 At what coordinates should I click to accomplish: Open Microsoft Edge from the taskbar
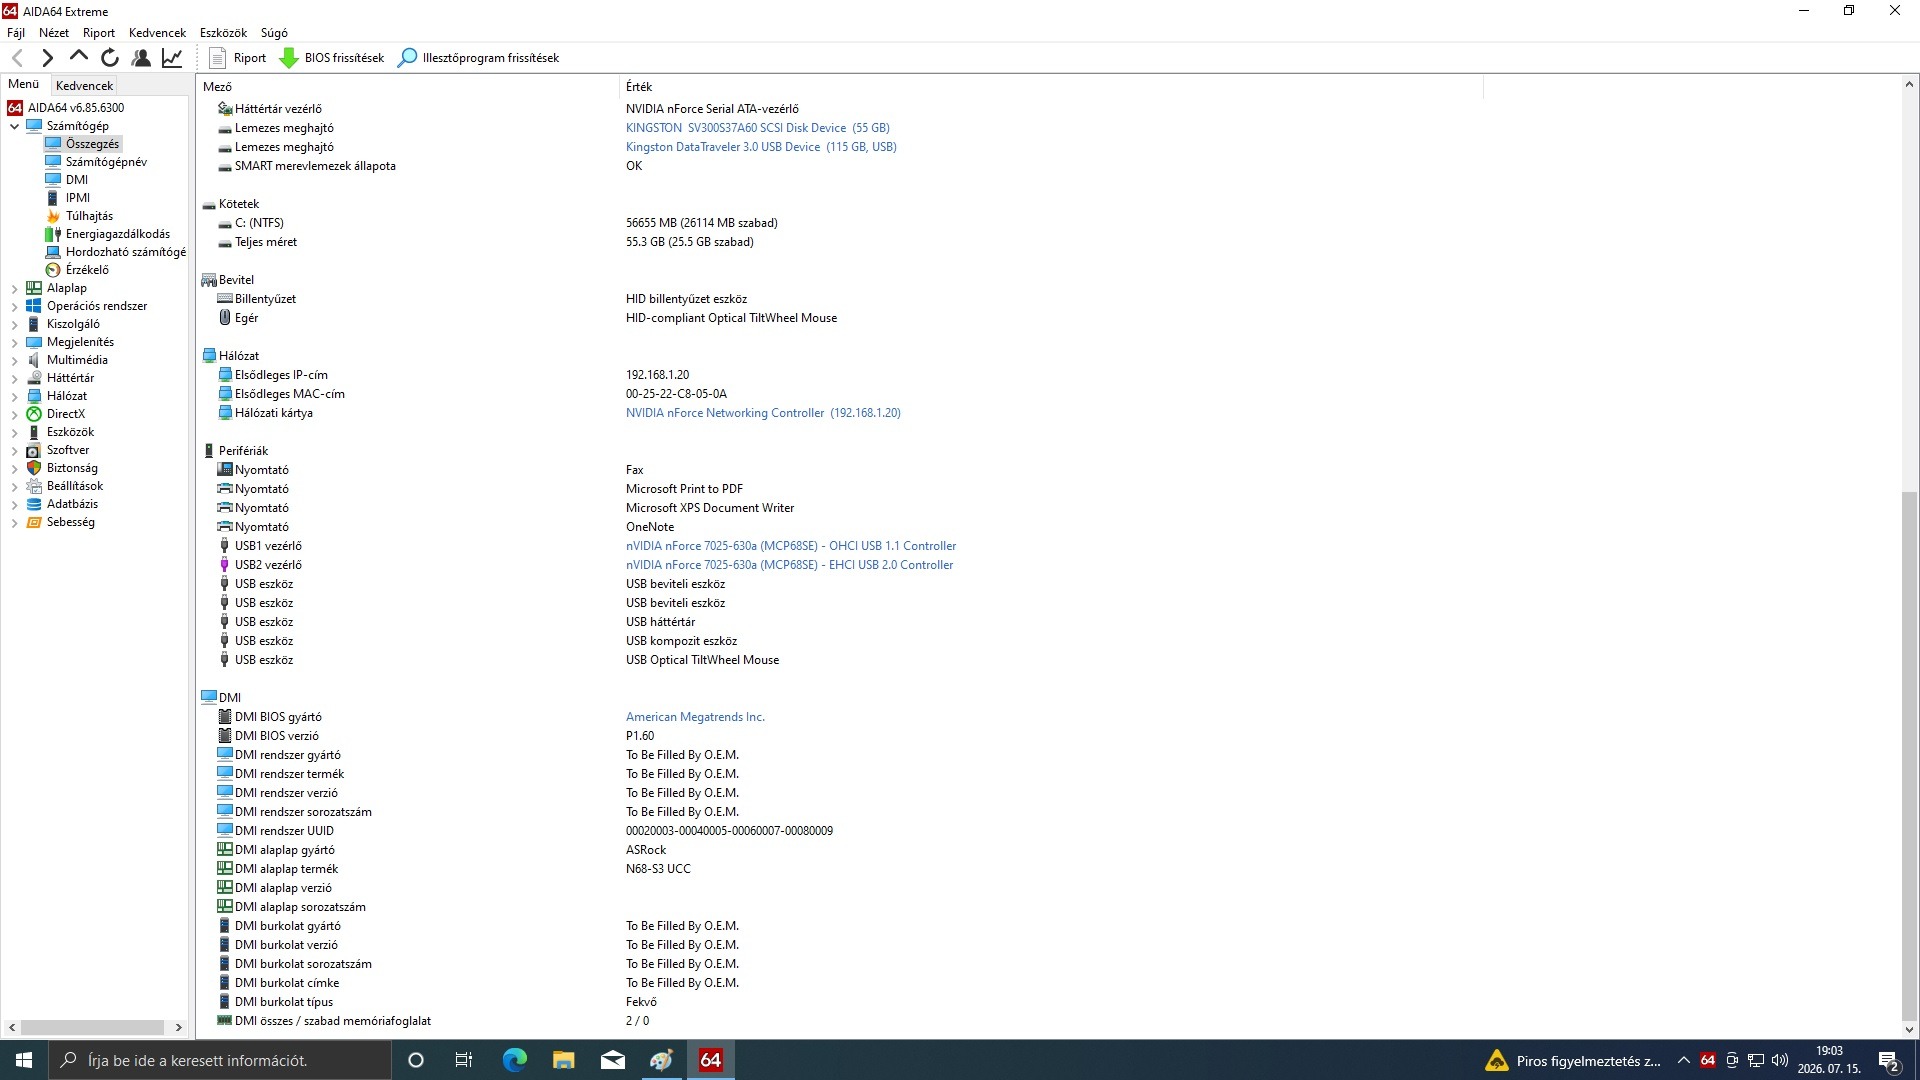click(514, 1060)
